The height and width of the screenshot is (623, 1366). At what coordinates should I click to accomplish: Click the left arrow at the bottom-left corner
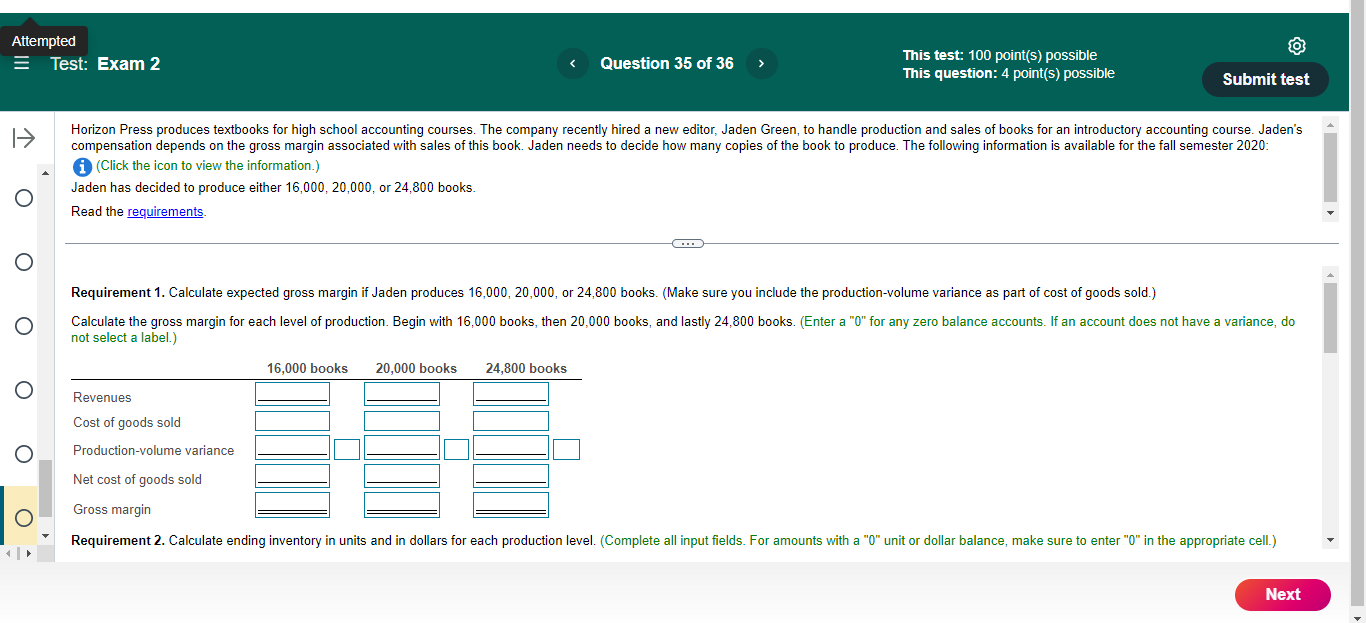pyautogui.click(x=6, y=552)
